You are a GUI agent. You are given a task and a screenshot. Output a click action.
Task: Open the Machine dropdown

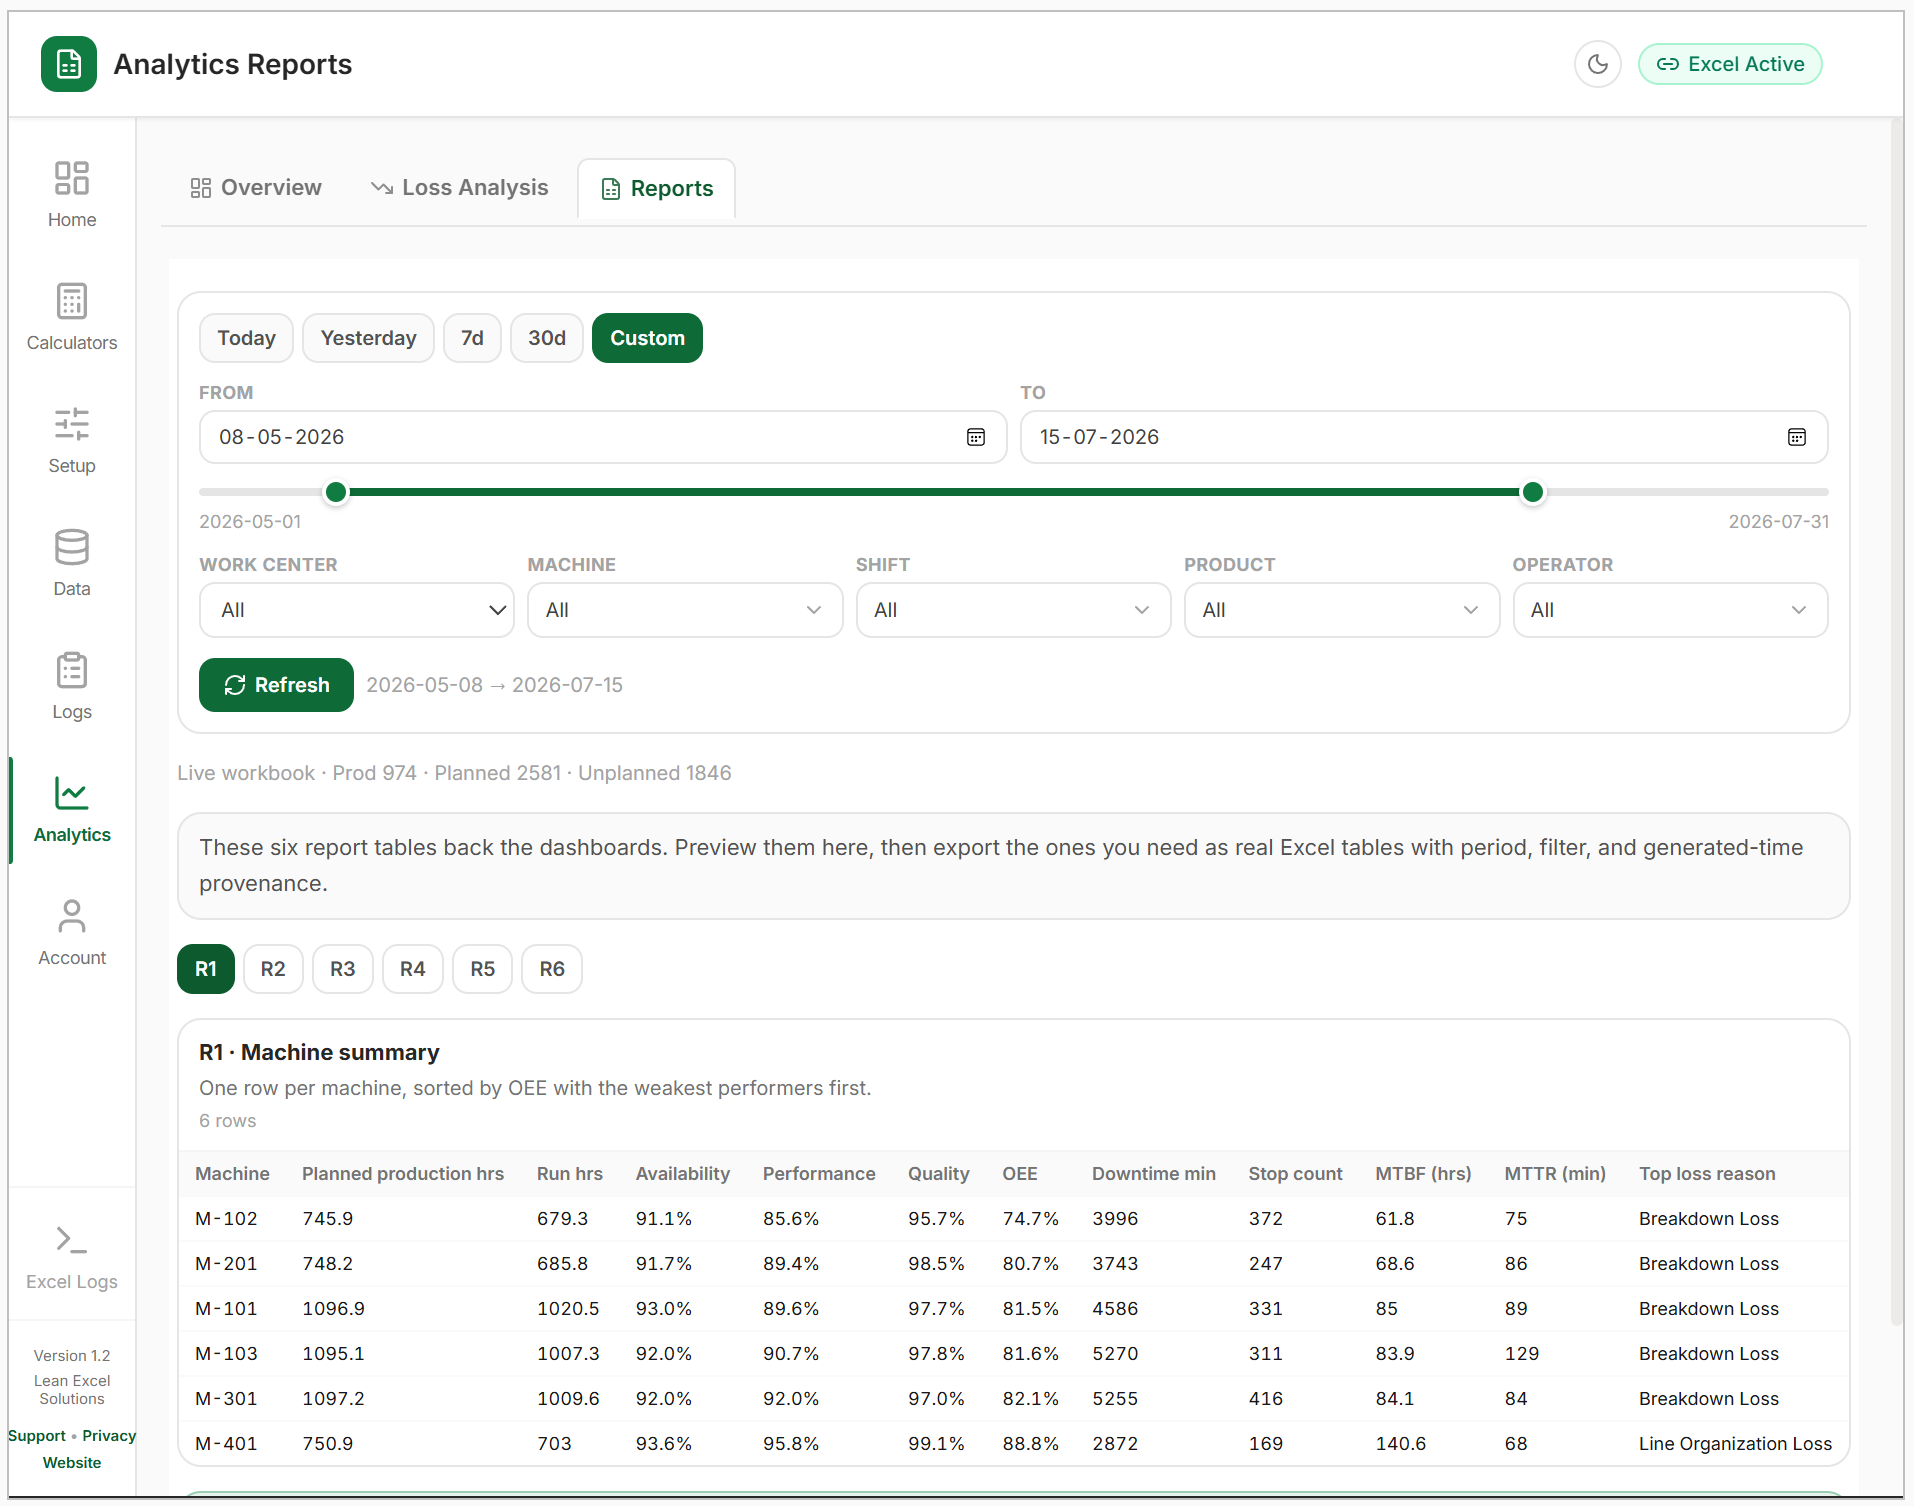click(x=685, y=610)
